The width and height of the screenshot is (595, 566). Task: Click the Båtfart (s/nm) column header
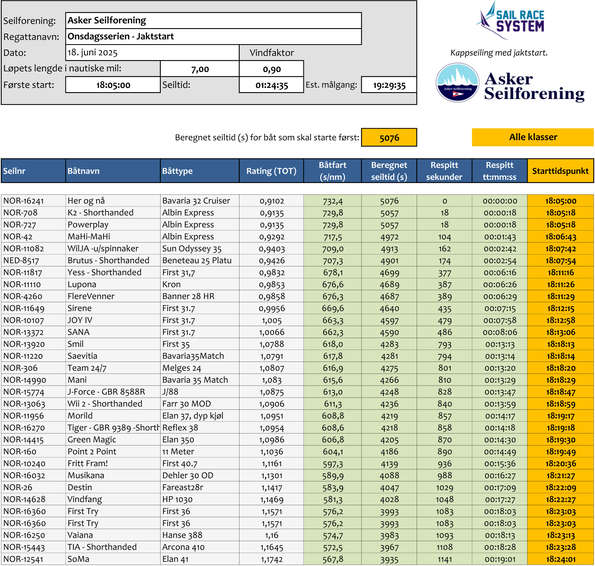[x=332, y=171]
